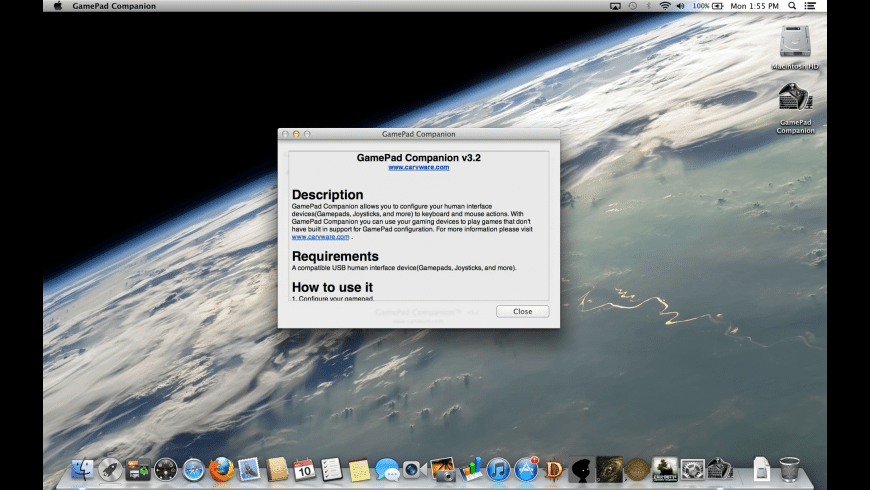Open the Apple menu
This screenshot has height=490, width=870.
click(x=57, y=6)
